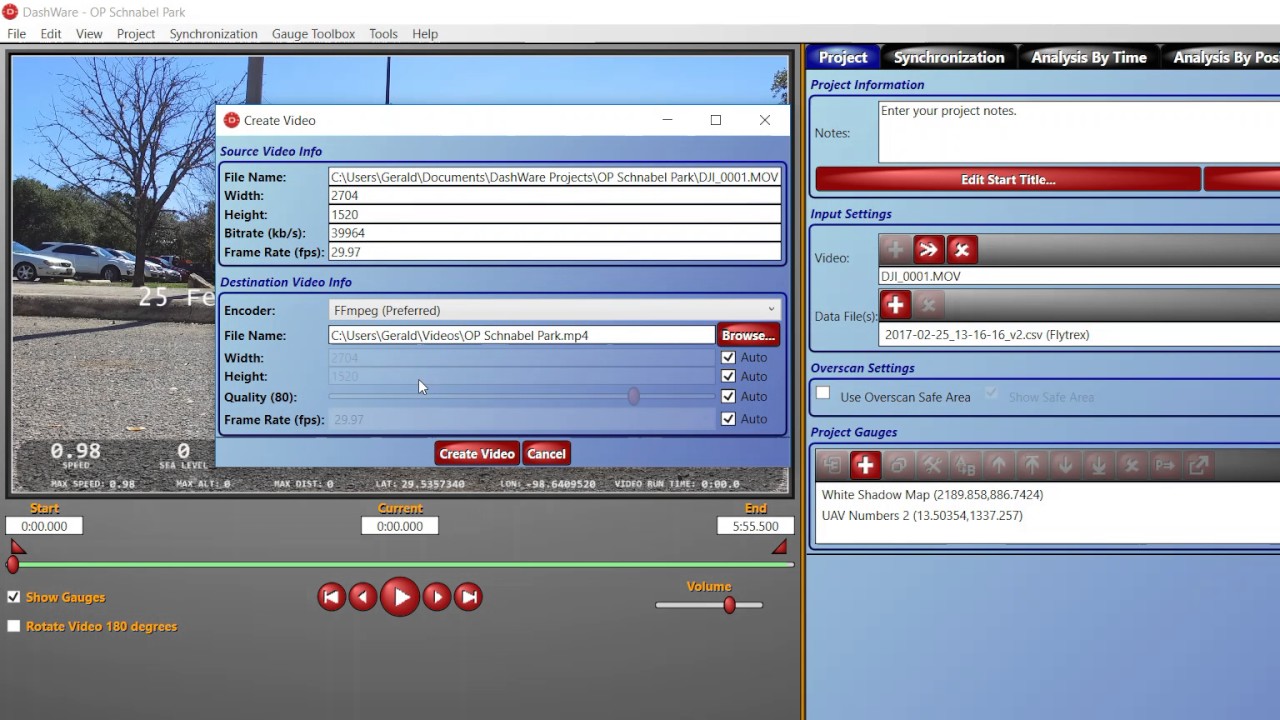The image size is (1280, 720).
Task: Open the View menu
Action: tap(89, 33)
